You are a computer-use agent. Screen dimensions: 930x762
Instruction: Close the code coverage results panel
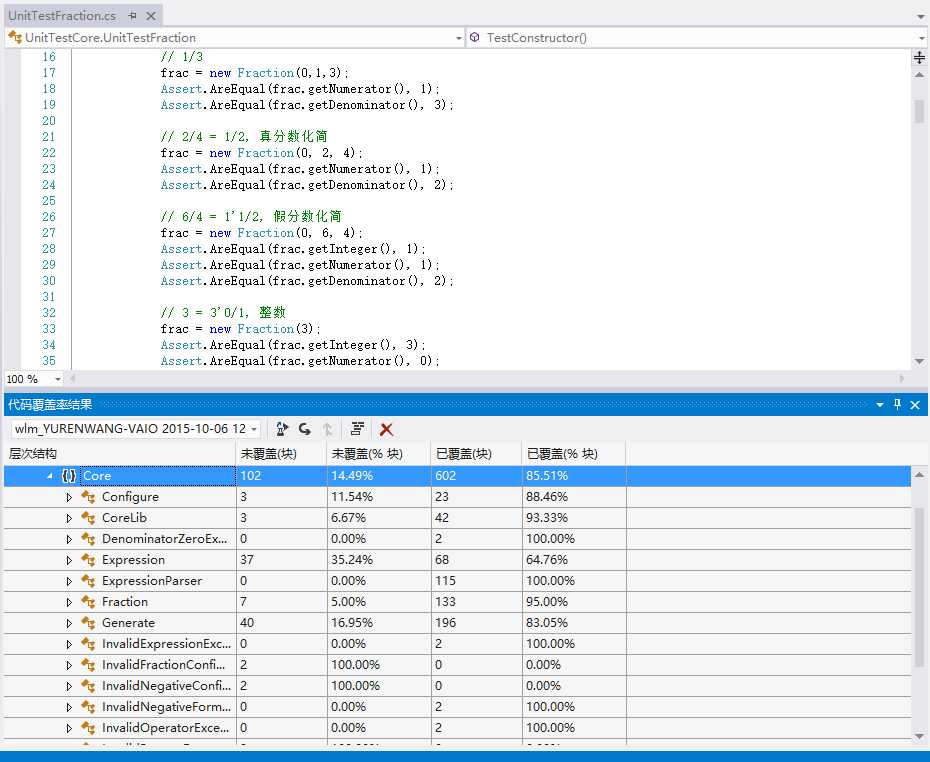[x=915, y=405]
